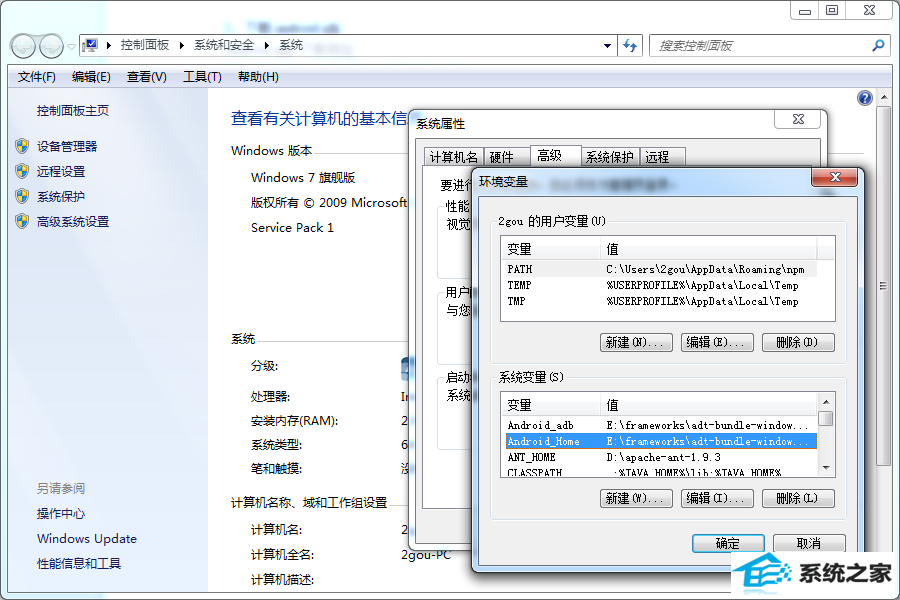Click the main window scroll up arrow
Viewport: 900px width, 600px height.
click(x=883, y=98)
